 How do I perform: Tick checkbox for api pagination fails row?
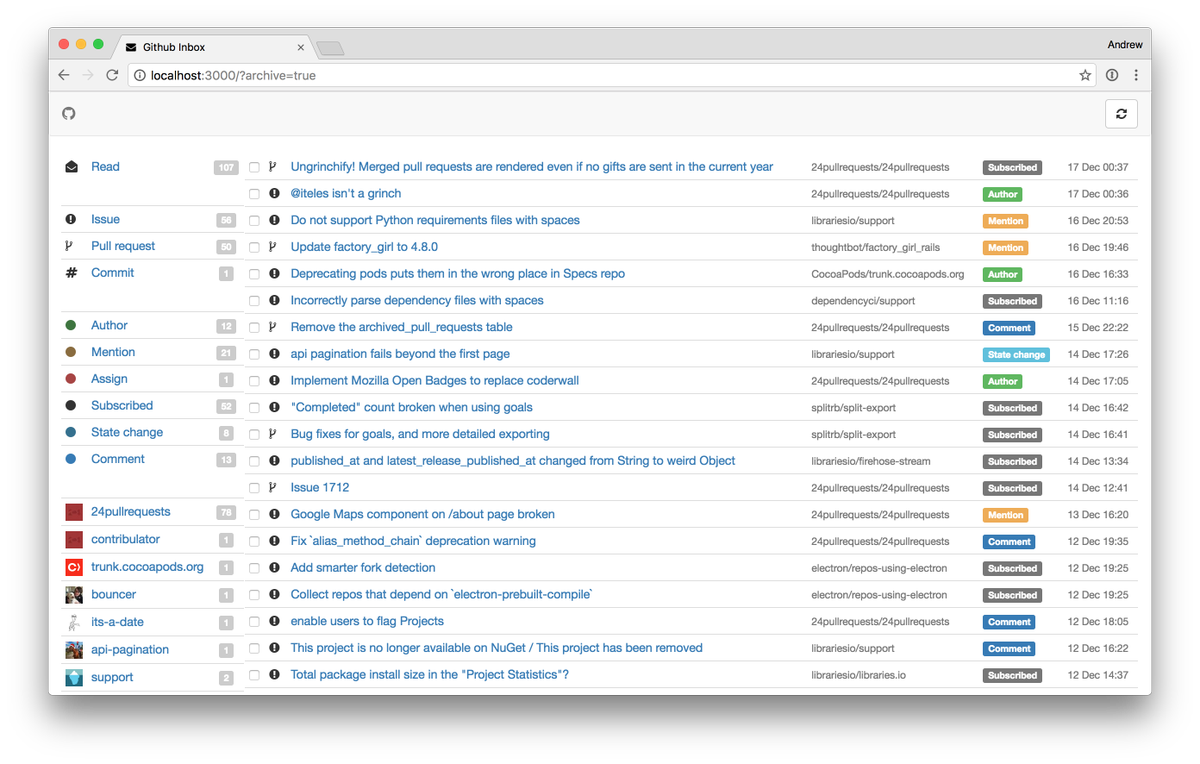point(254,354)
